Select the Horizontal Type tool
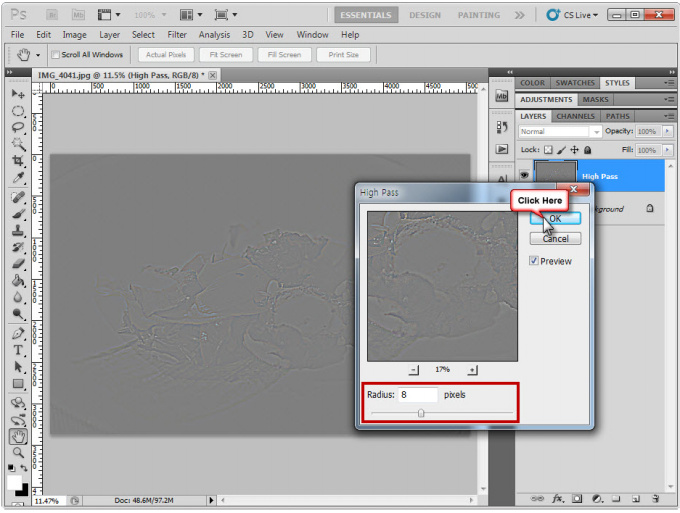The image size is (680, 513). point(18,349)
